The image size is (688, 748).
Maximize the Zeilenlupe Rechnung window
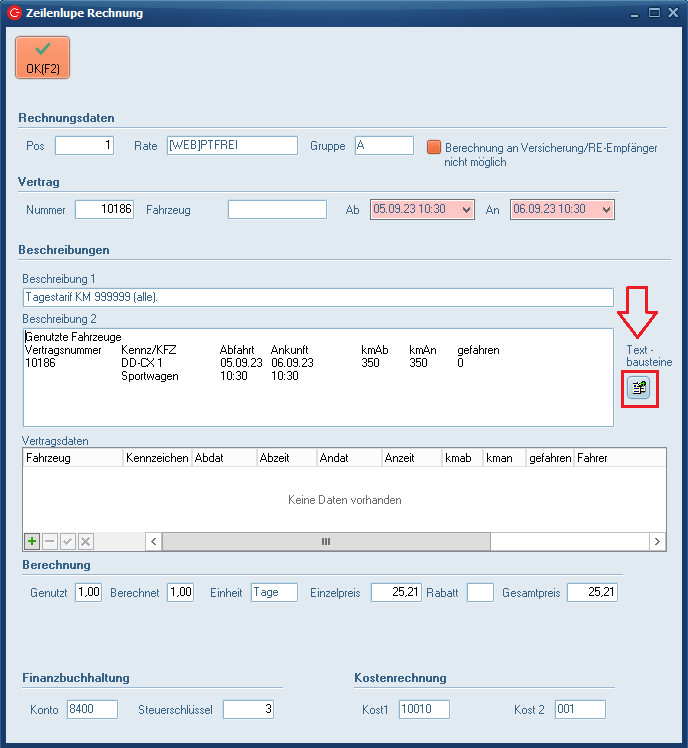pos(654,13)
